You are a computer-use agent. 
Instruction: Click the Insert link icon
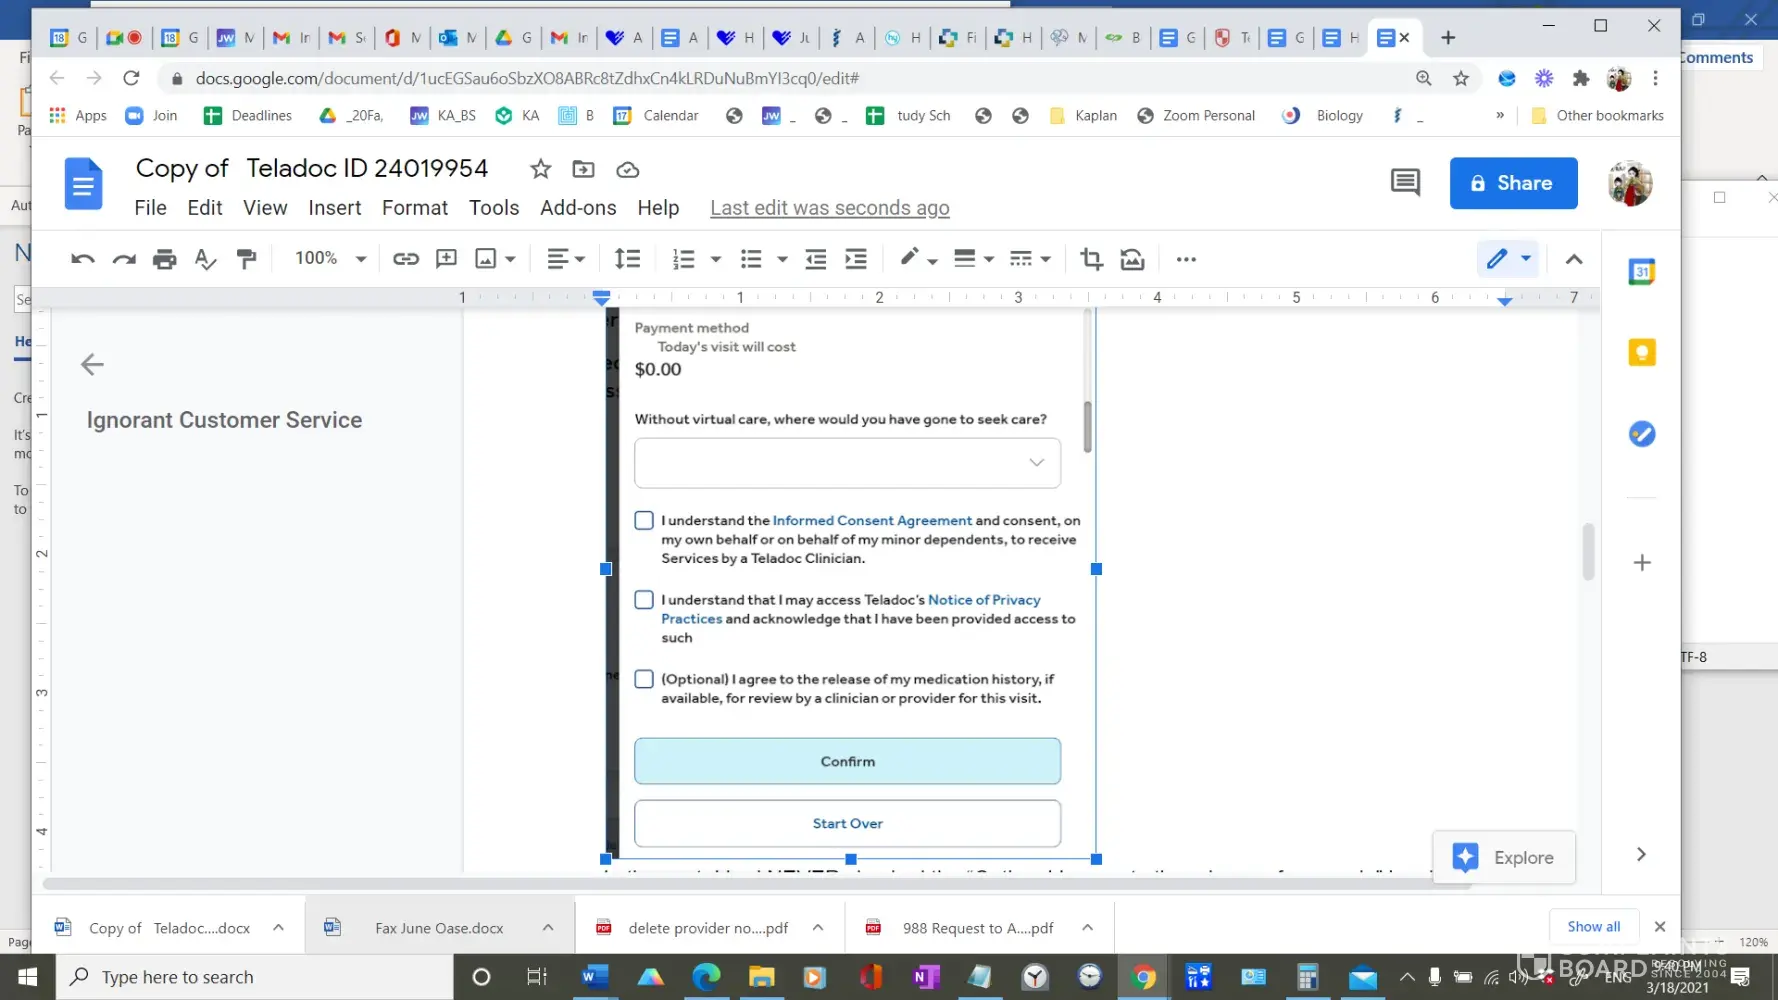pyautogui.click(x=405, y=259)
